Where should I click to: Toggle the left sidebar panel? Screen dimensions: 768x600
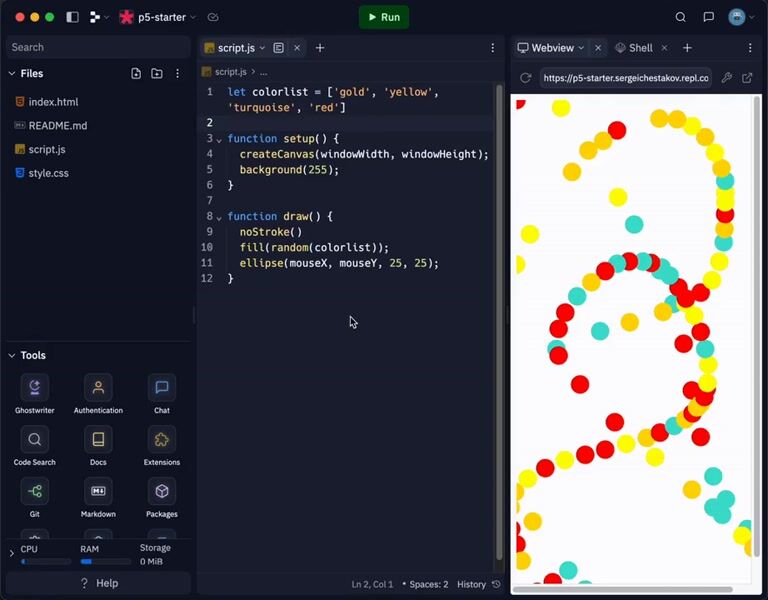[72, 17]
